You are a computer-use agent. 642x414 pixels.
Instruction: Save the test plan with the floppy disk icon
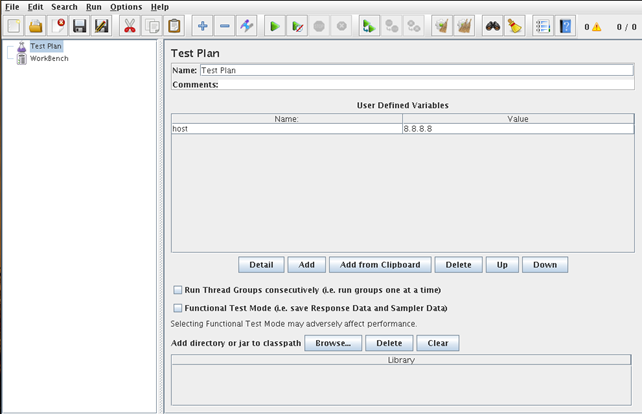[x=80, y=26]
